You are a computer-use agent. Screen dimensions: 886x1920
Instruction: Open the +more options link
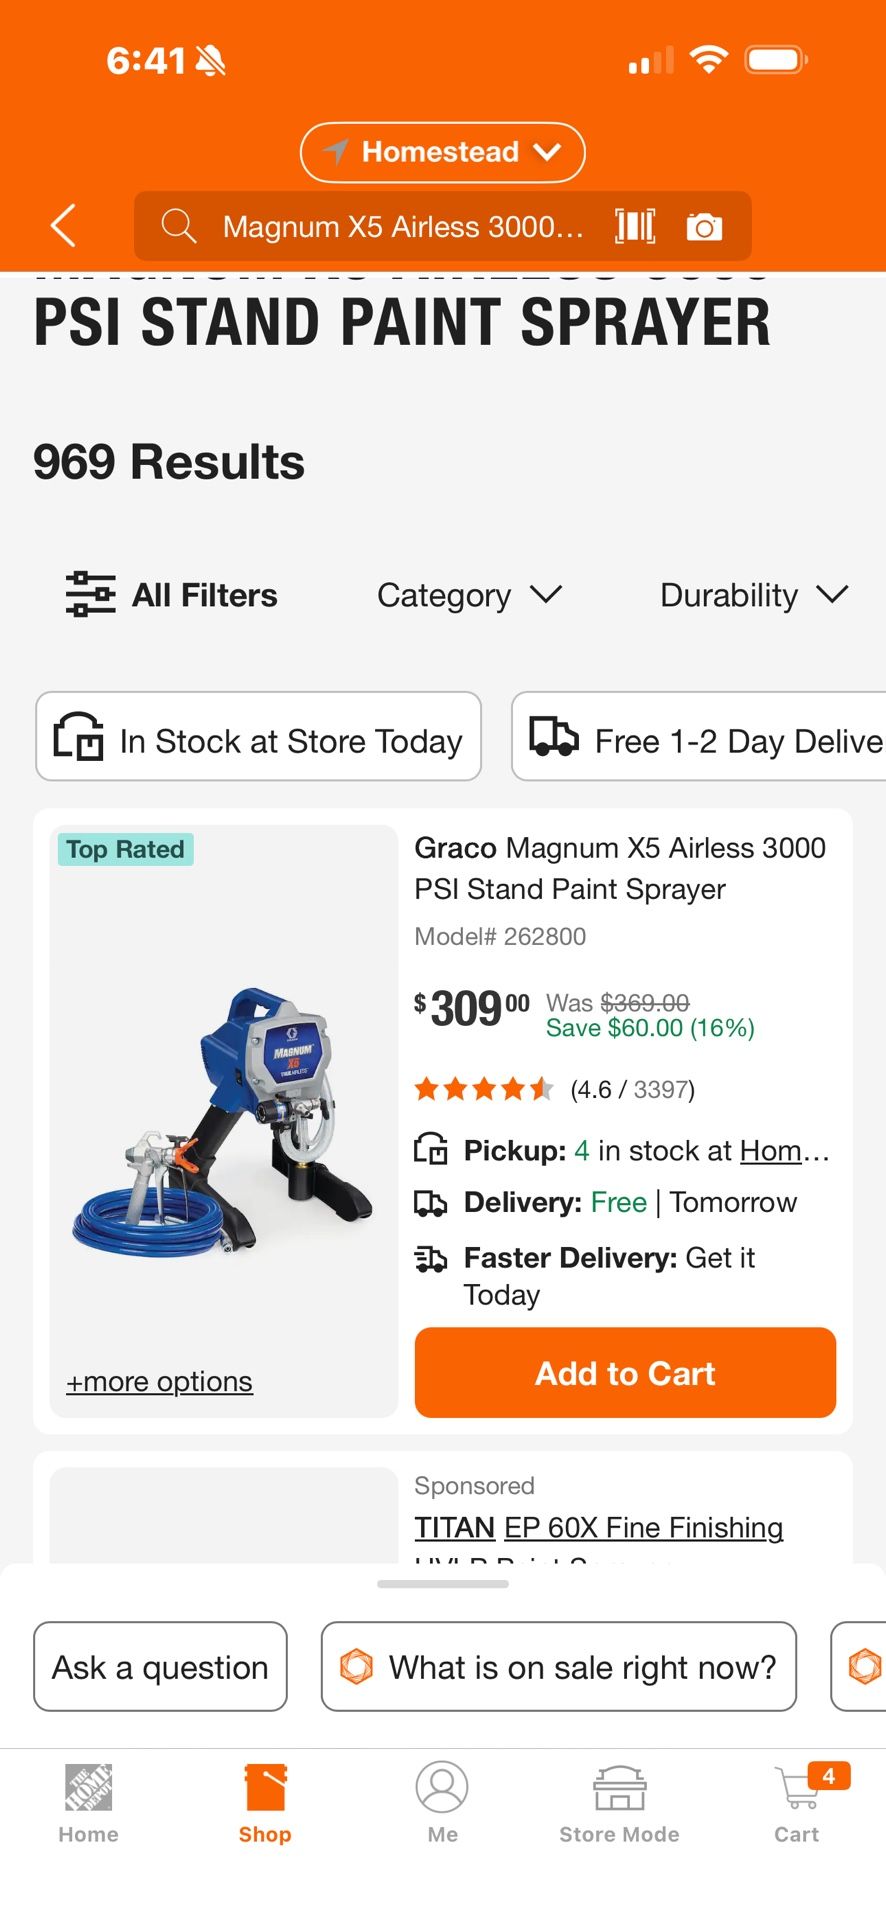160,1381
